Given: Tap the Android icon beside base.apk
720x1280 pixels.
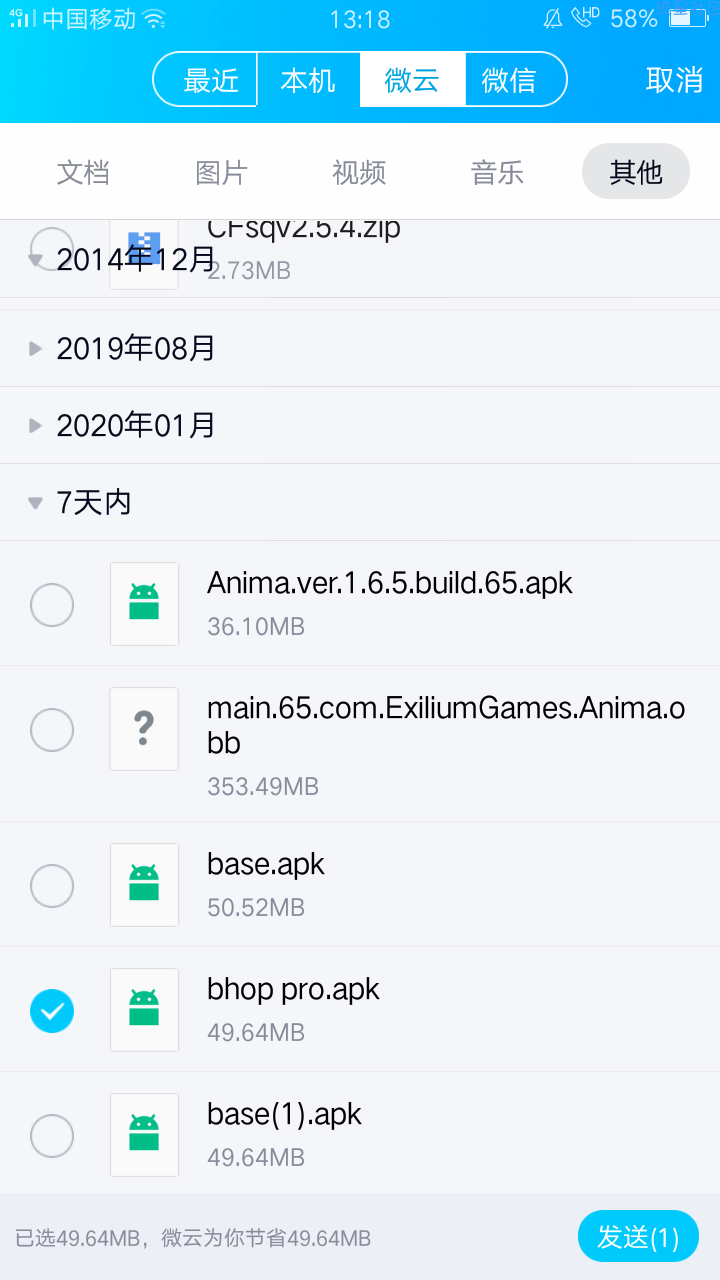Looking at the screenshot, I should (x=144, y=885).
